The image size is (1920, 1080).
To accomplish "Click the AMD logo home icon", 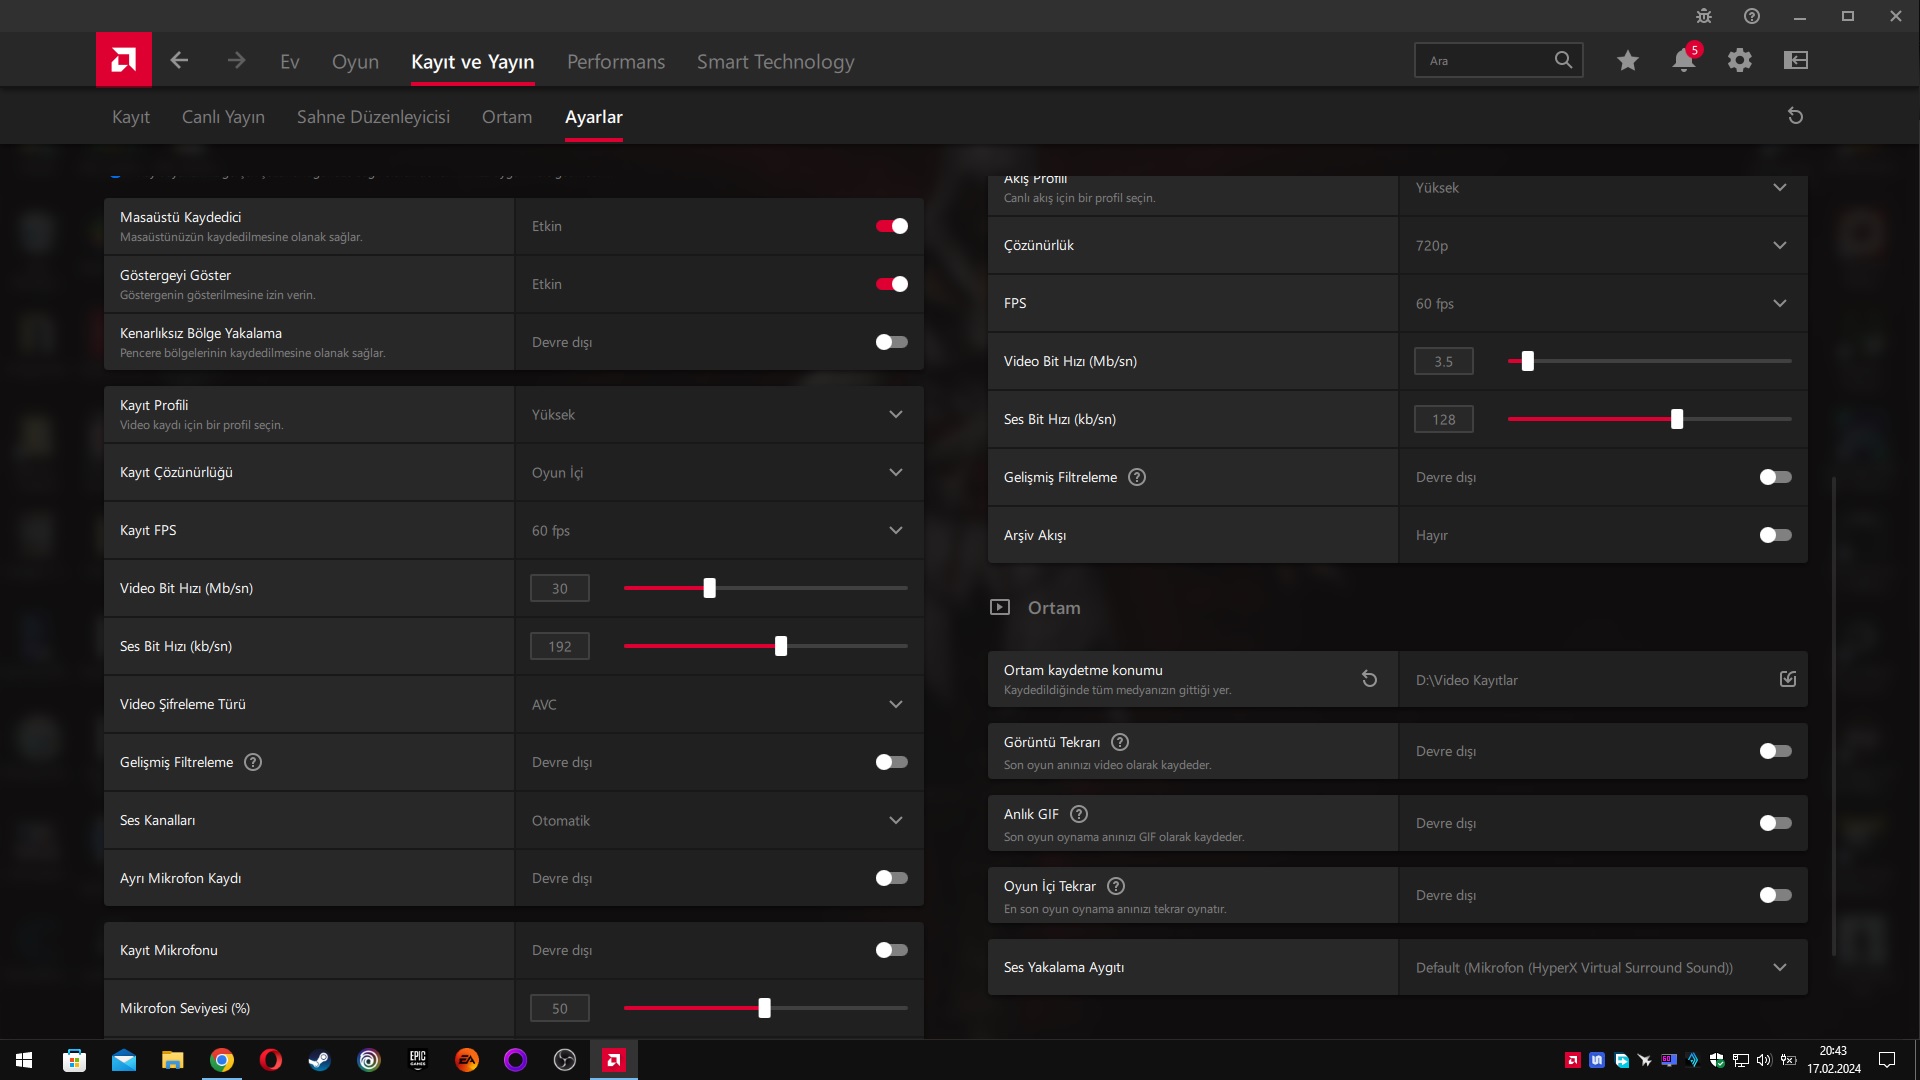I will [x=124, y=60].
